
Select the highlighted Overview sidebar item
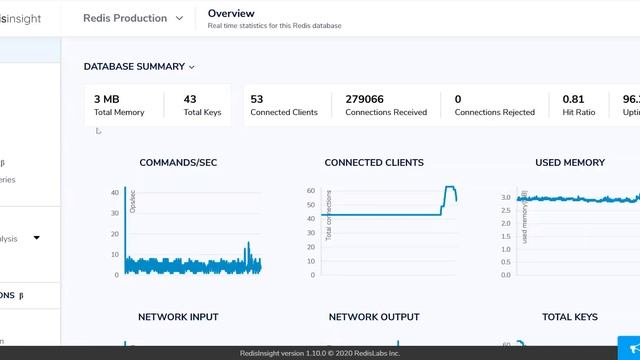point(30,50)
